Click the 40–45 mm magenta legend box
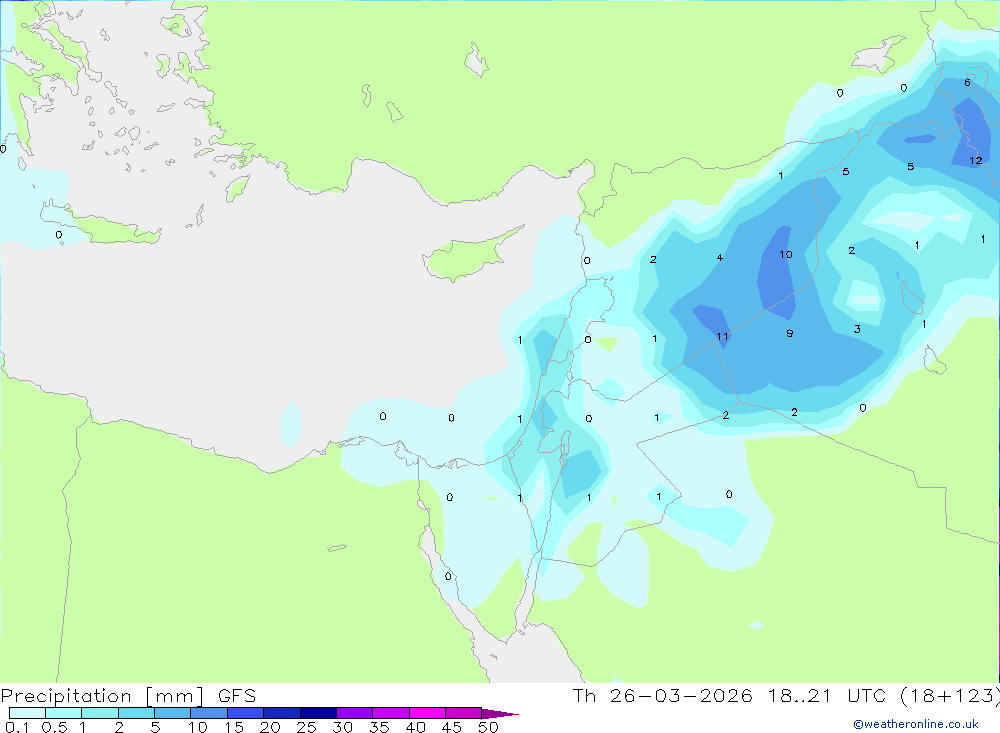Screen dimensions: 1000x733 (x=427, y=713)
